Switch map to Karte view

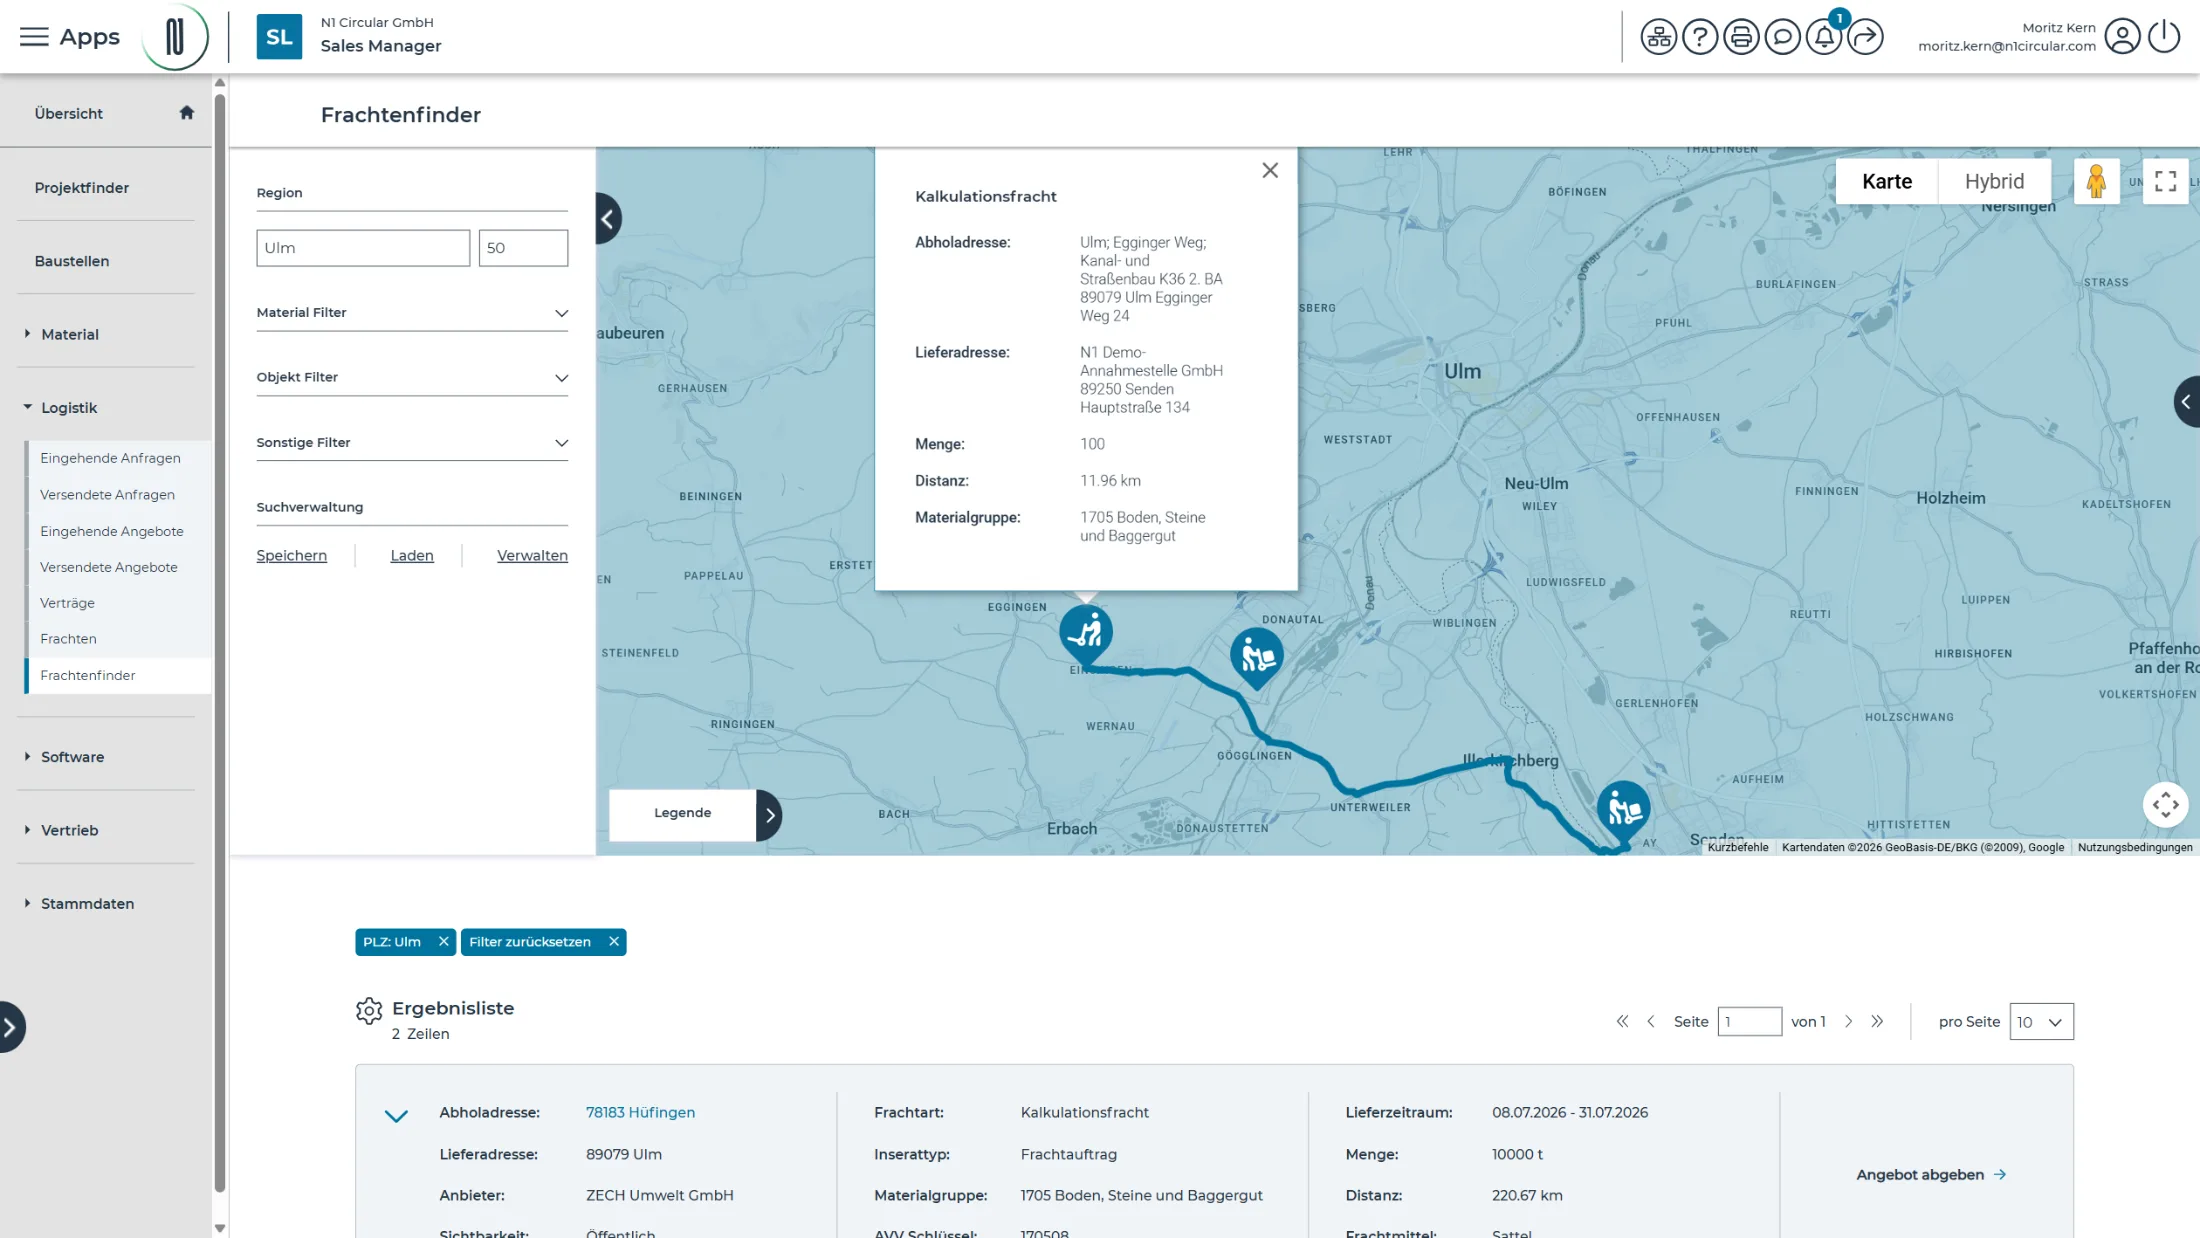[x=1886, y=182]
